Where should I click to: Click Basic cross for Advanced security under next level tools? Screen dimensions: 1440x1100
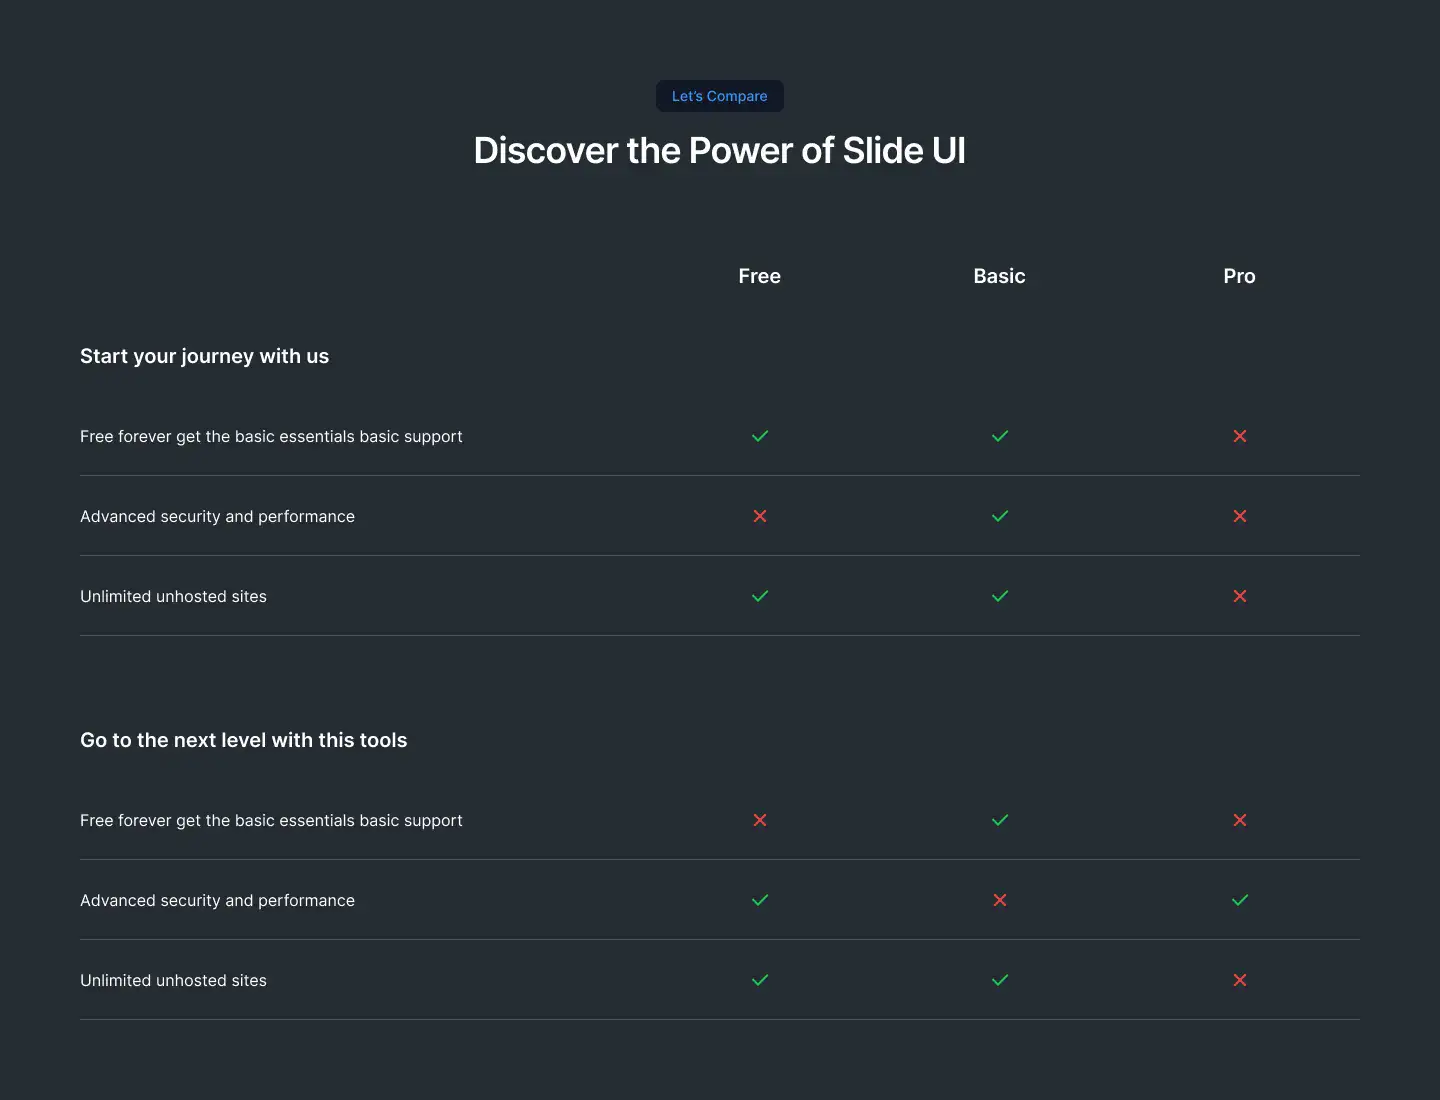(1000, 900)
